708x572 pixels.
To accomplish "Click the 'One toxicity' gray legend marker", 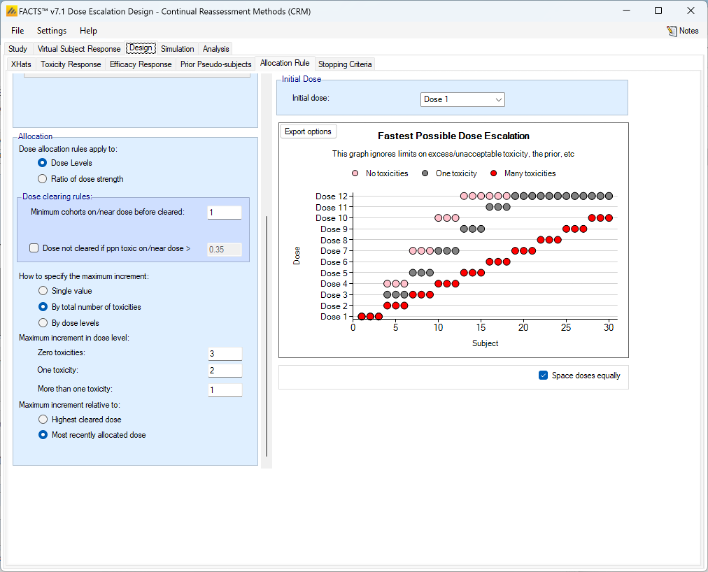I will point(425,173).
